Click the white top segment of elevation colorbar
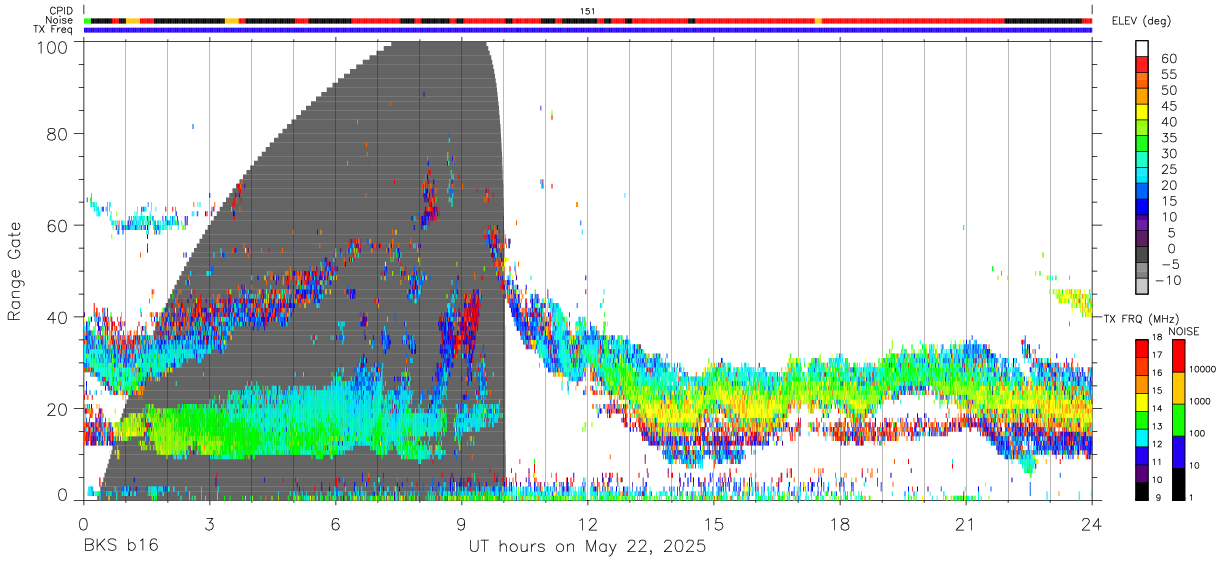This screenshot has height=567, width=1228. pyautogui.click(x=1142, y=48)
